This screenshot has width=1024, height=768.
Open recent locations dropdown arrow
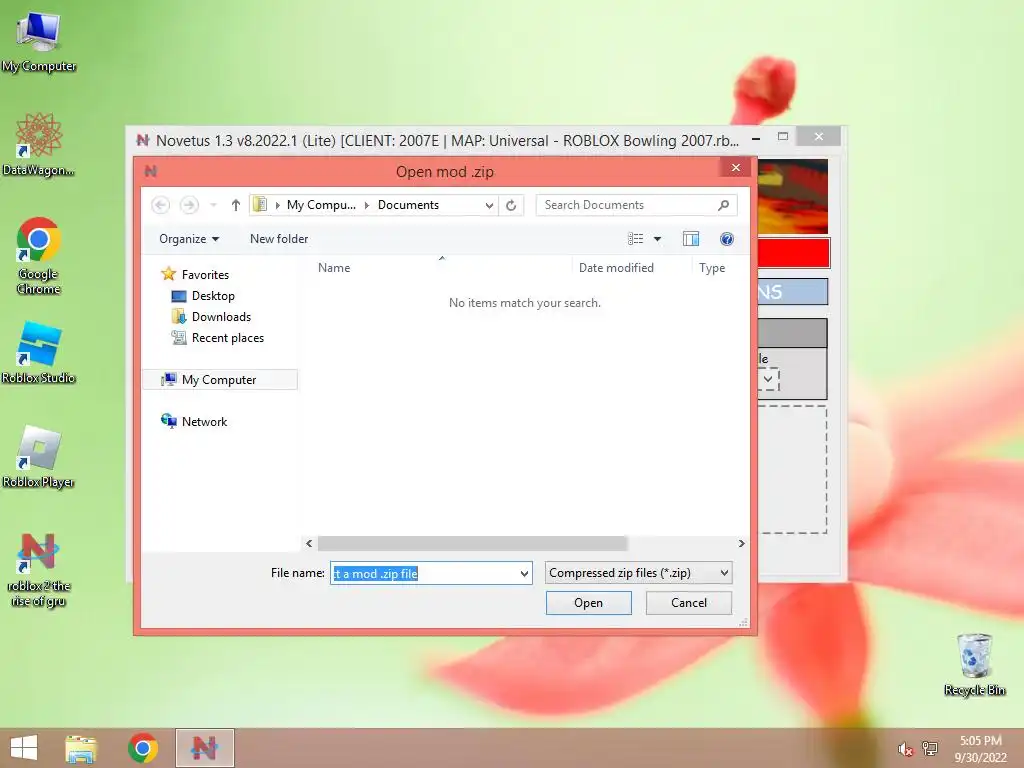(x=213, y=205)
